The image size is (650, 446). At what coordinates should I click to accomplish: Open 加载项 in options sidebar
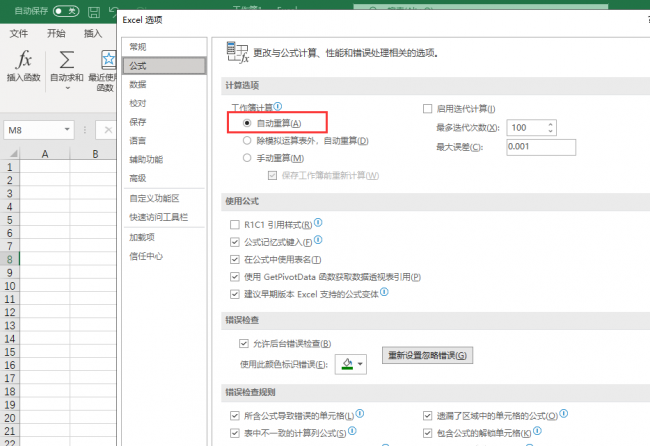pos(165,237)
